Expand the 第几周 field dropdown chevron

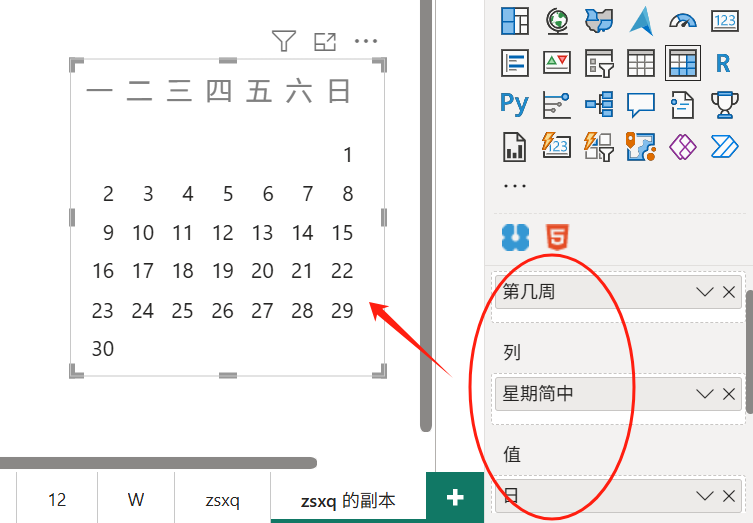tap(704, 292)
